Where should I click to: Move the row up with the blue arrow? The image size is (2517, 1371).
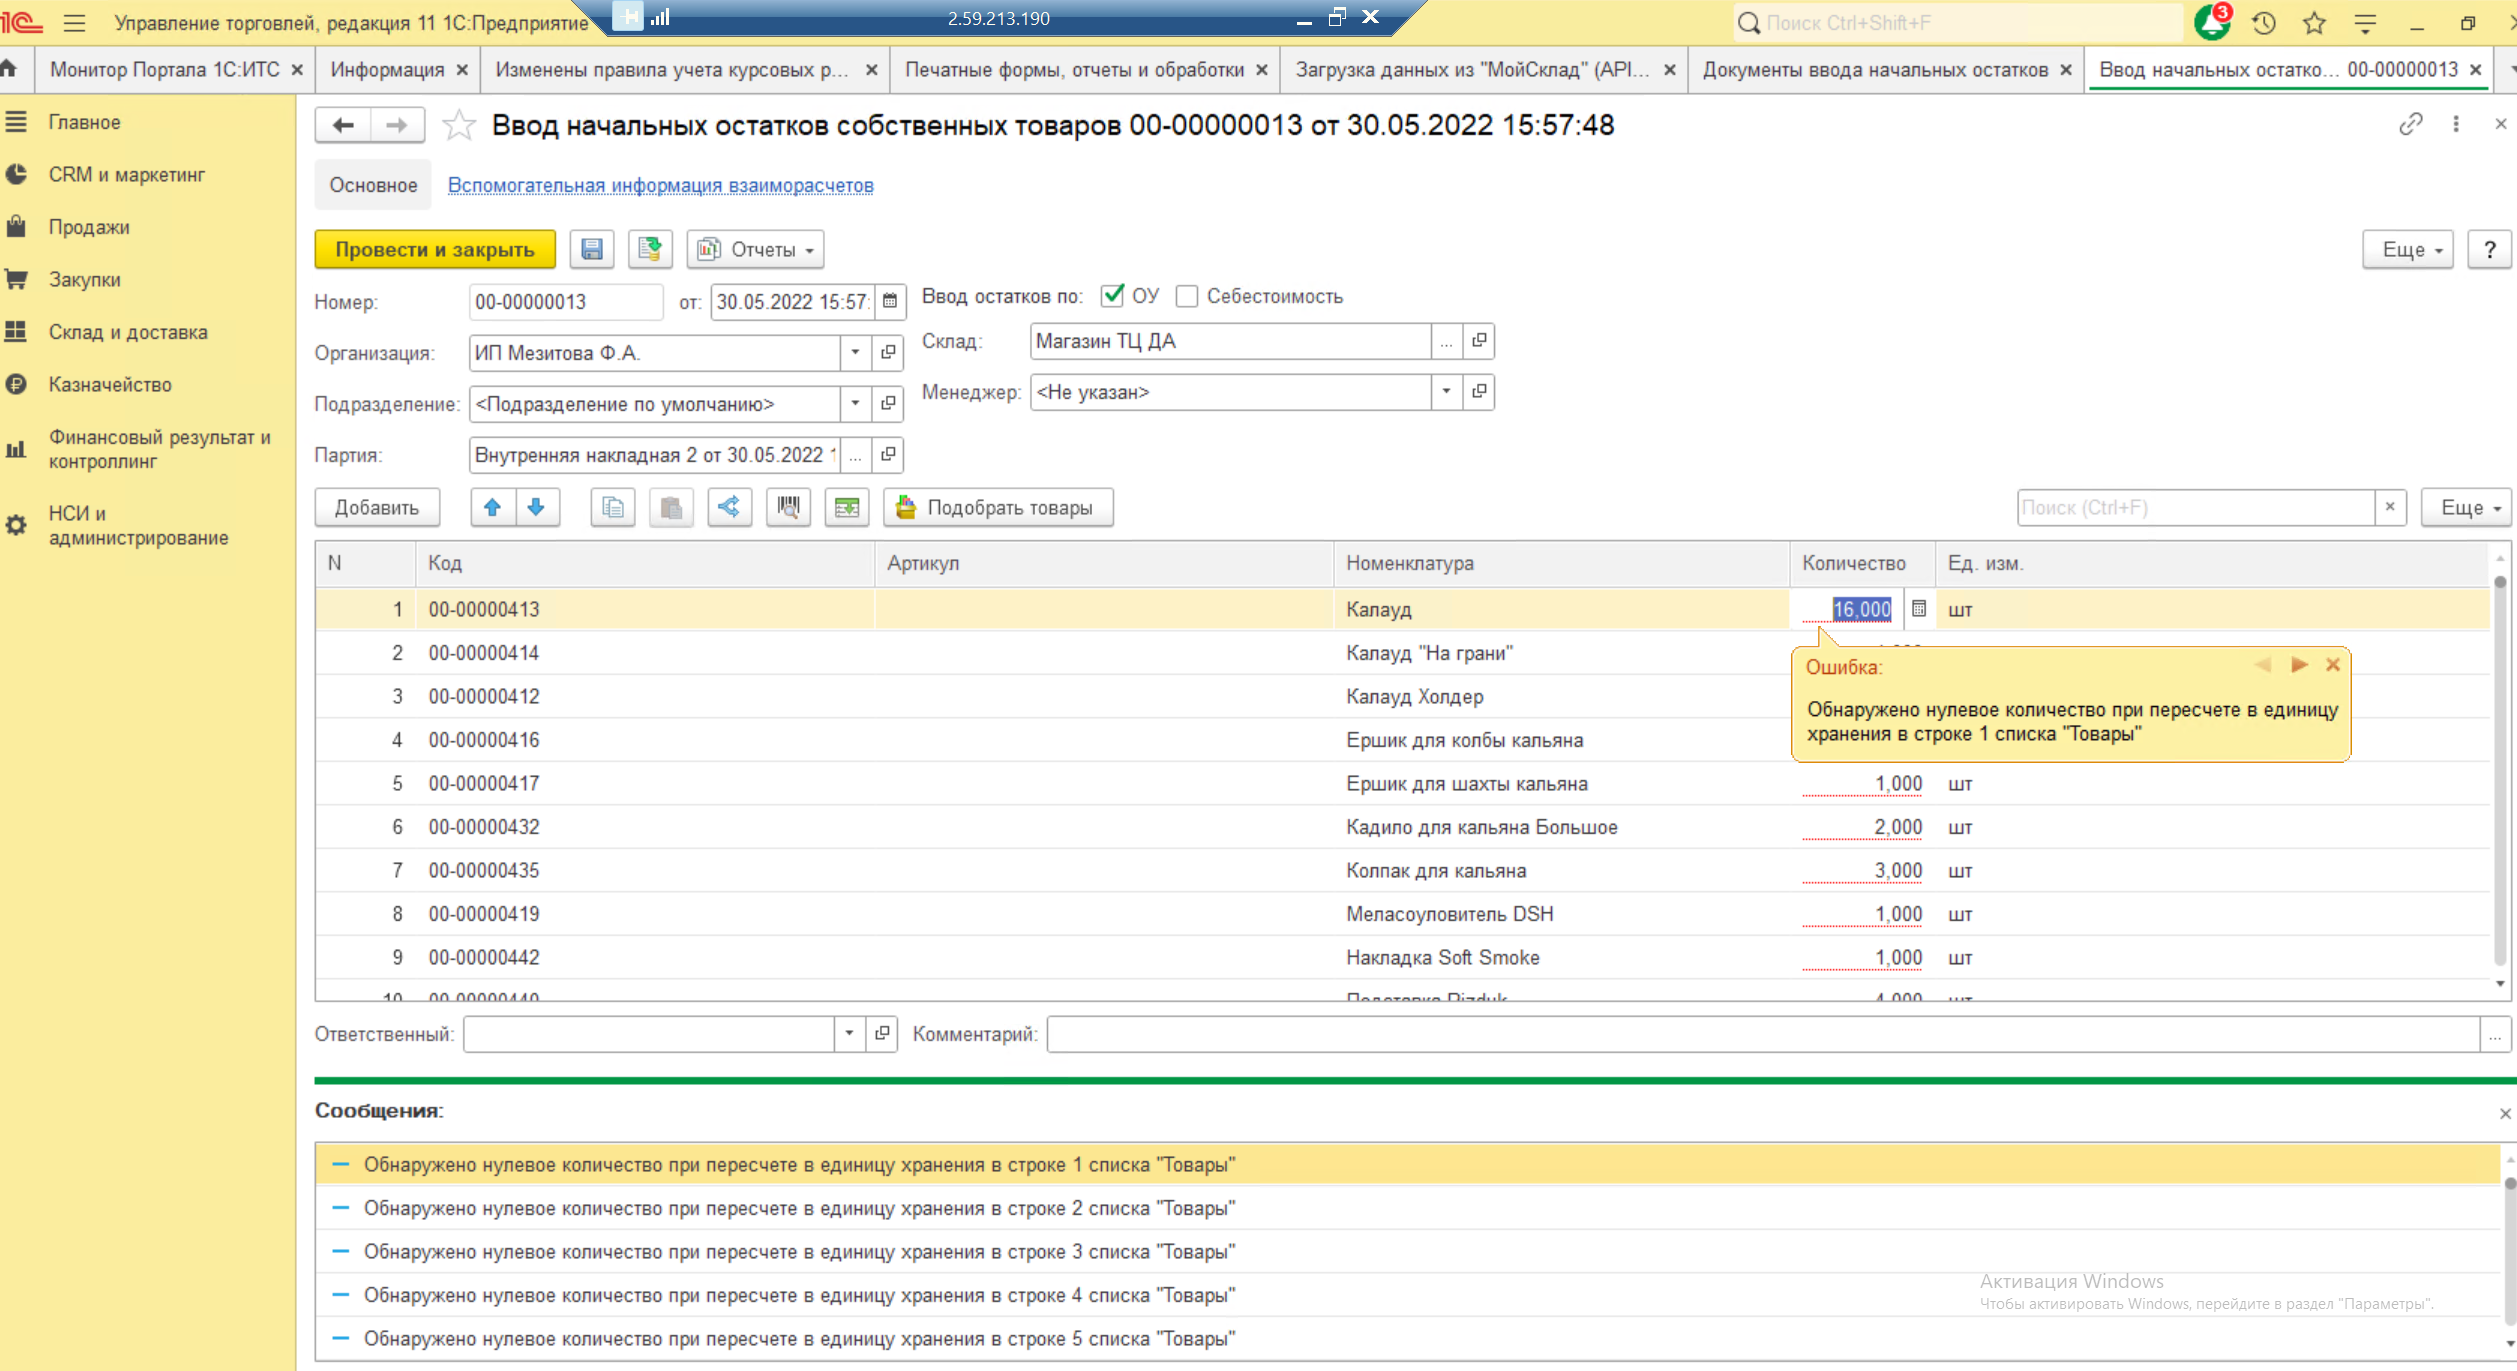[492, 507]
